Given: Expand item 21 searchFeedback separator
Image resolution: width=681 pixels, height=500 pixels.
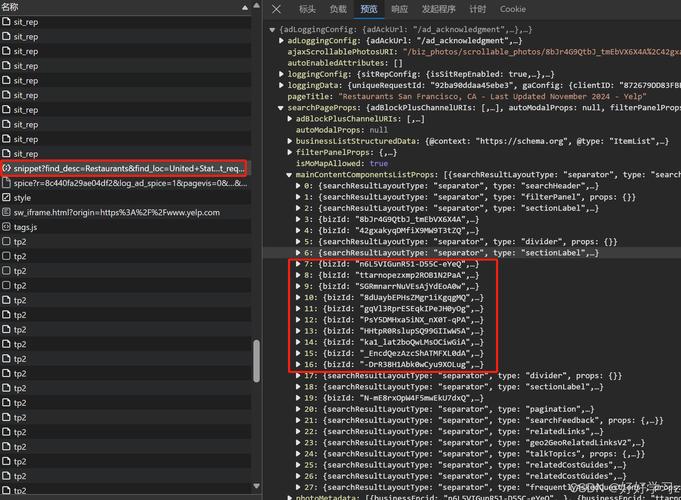Looking at the screenshot, I should click(298, 420).
